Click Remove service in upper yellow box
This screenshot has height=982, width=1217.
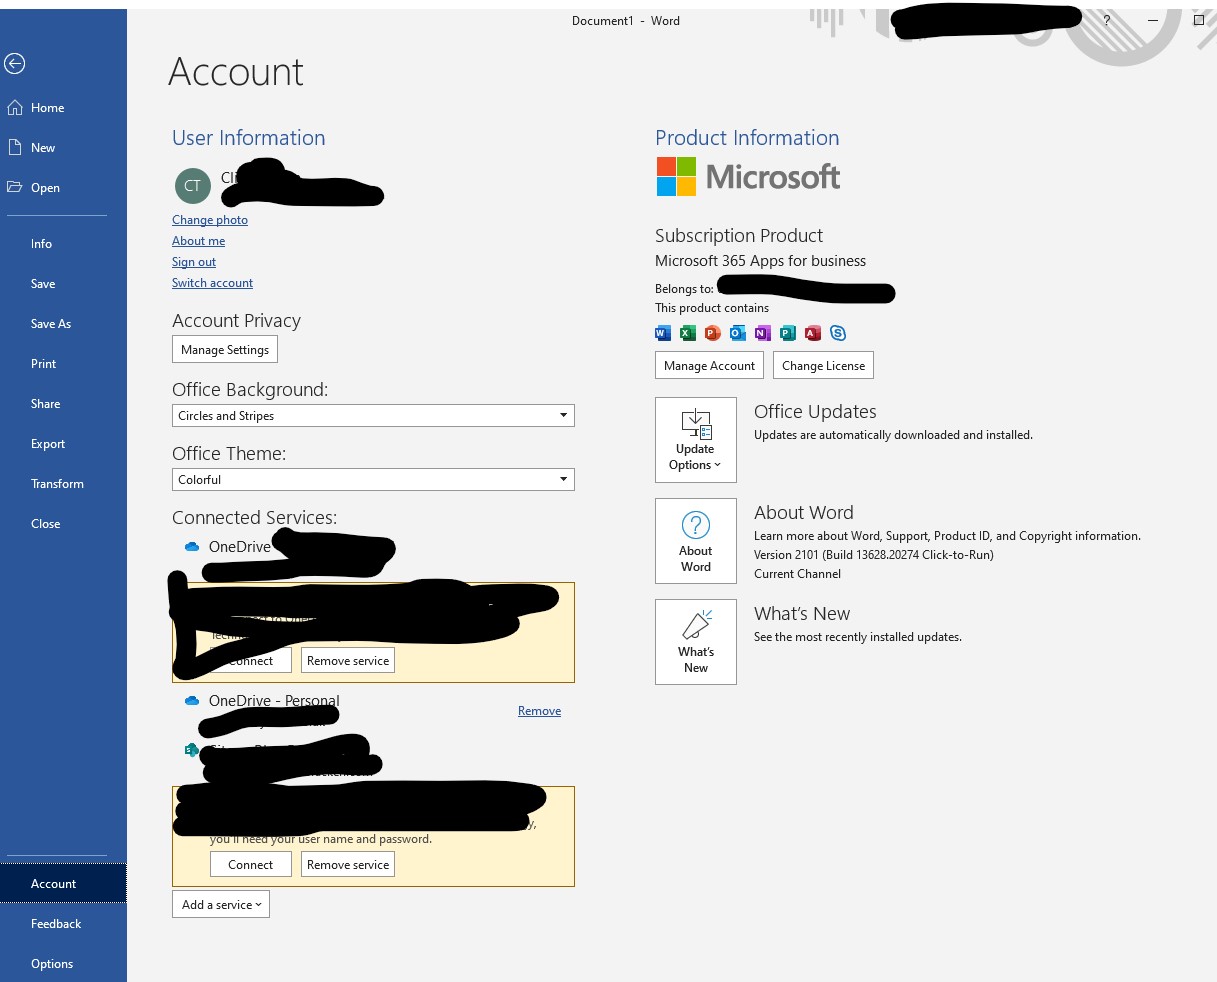tap(348, 661)
